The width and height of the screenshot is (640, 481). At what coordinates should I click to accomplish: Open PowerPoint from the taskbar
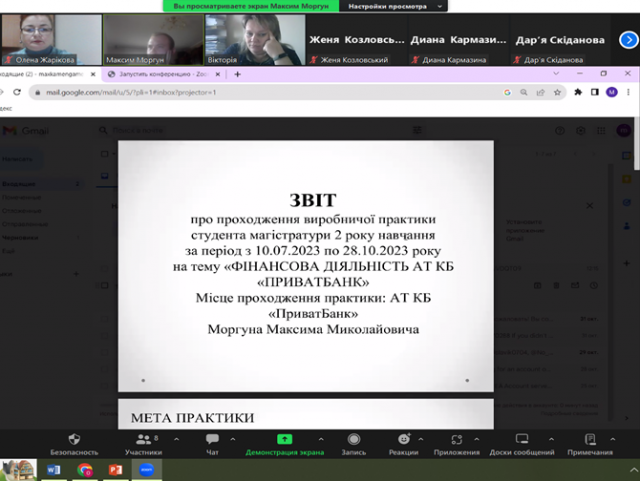[116, 470]
